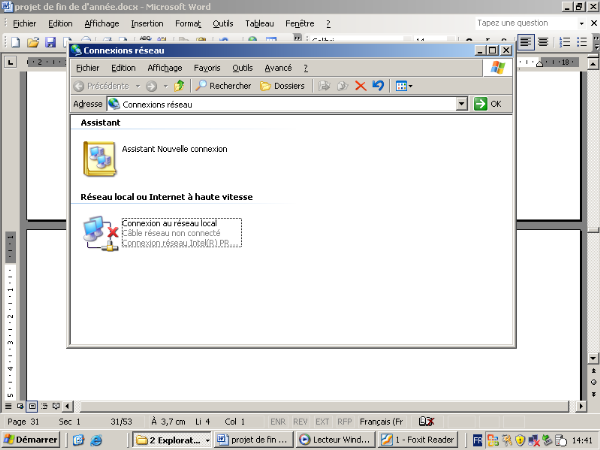Select the Connexion au réseau local icon
600x450 pixels.
pos(101,233)
